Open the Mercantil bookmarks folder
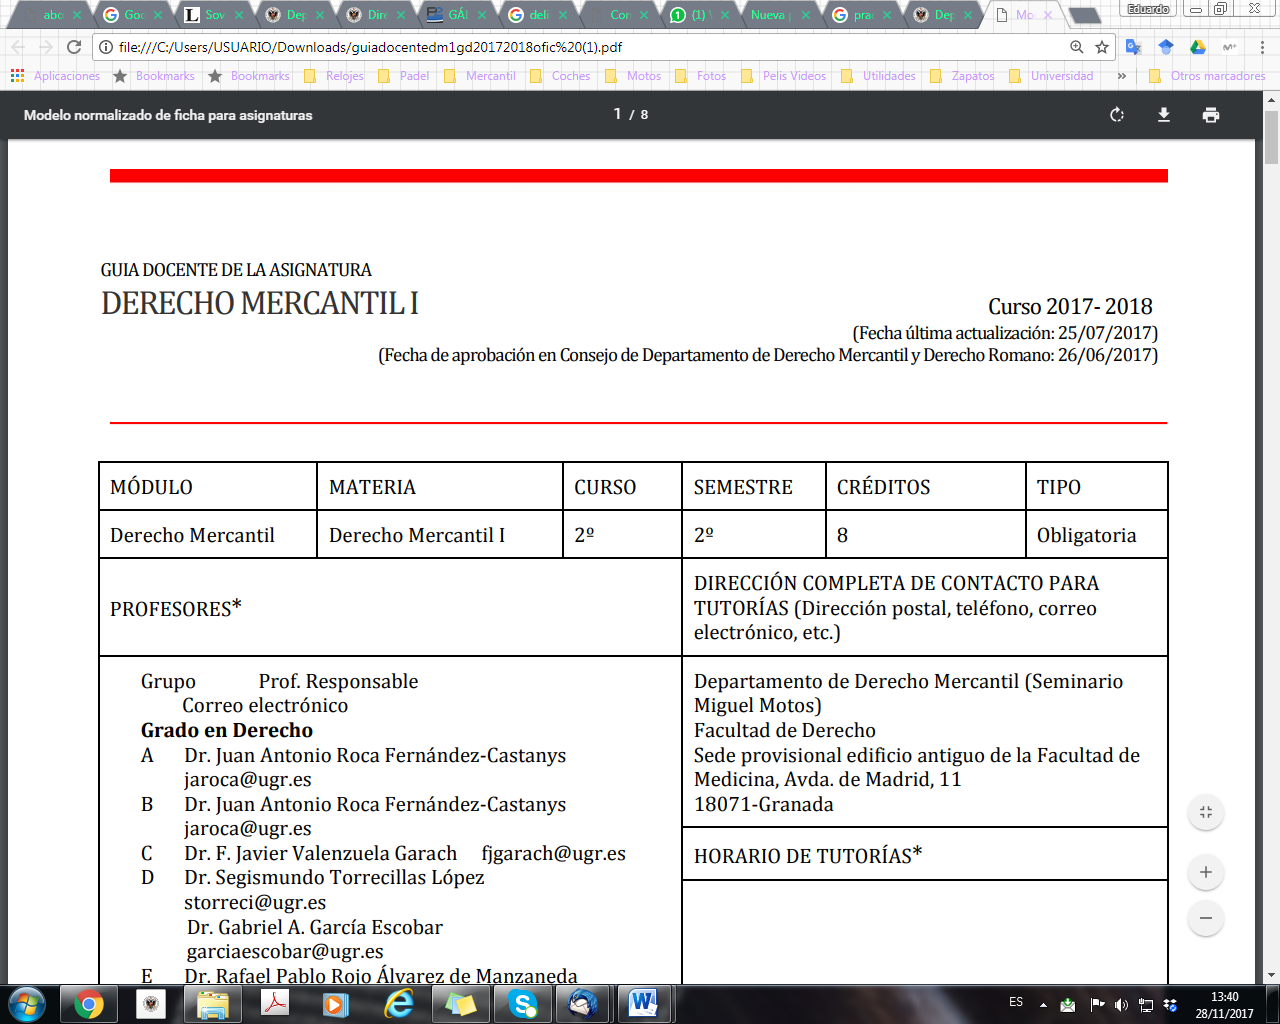This screenshot has width=1280, height=1024. click(480, 76)
